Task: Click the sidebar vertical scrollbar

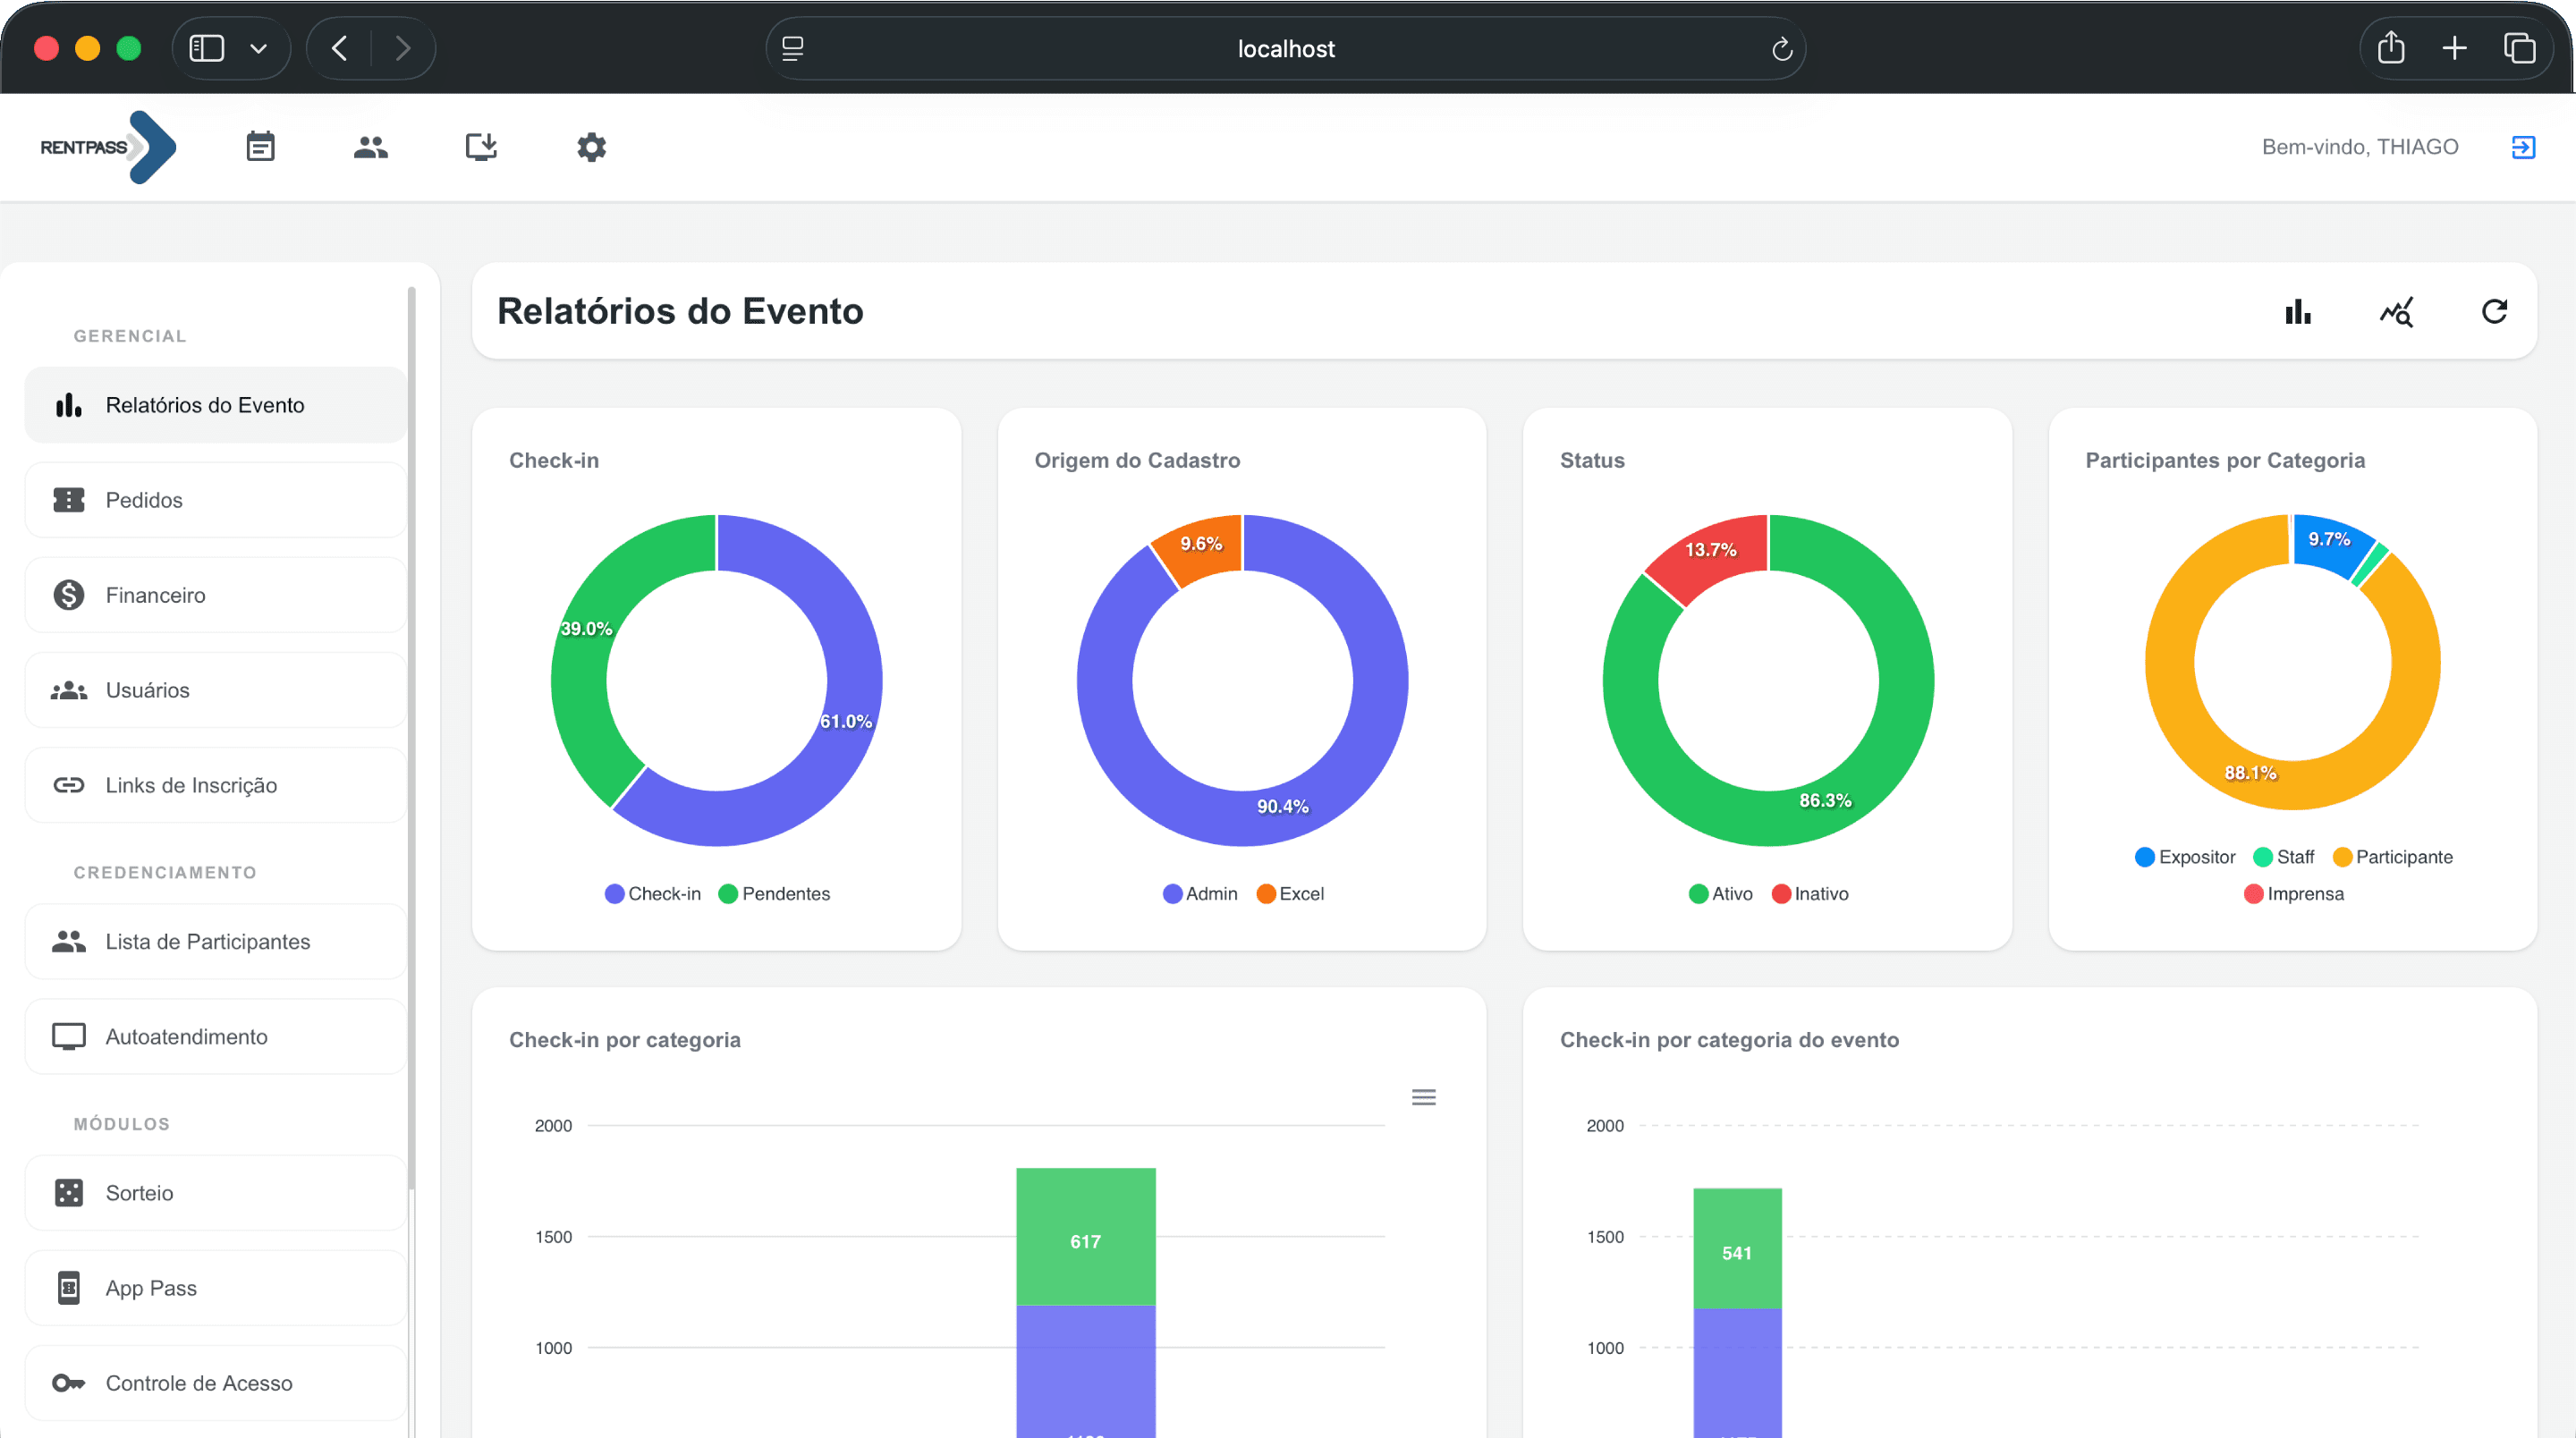Action: (x=411, y=740)
